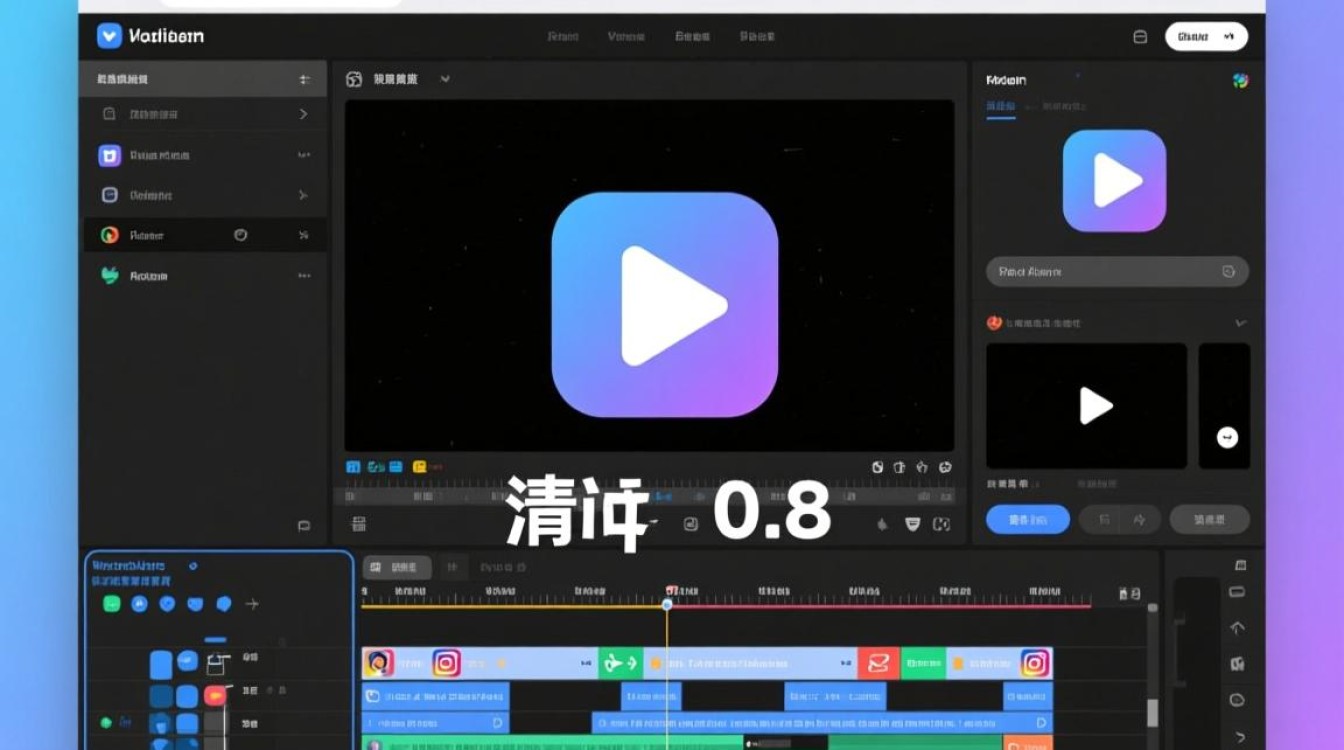
Task: Click the Instagram icon at start of first track
Action: pos(446,663)
